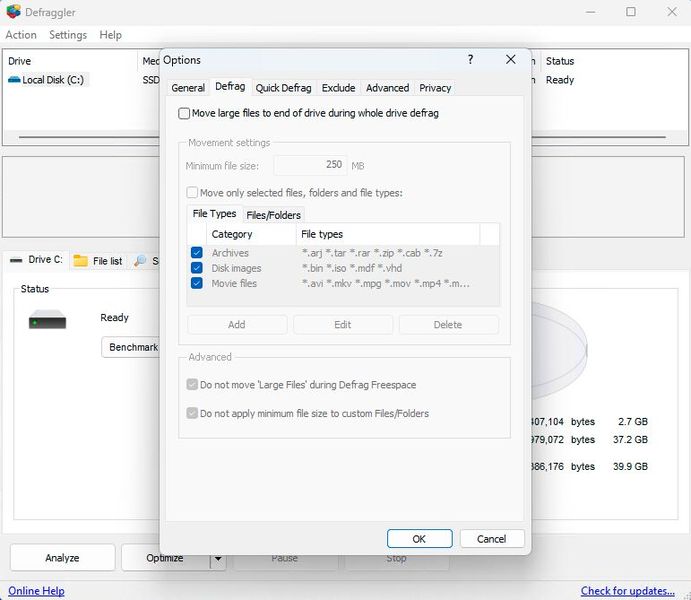Click the Optimize button

(x=165, y=558)
